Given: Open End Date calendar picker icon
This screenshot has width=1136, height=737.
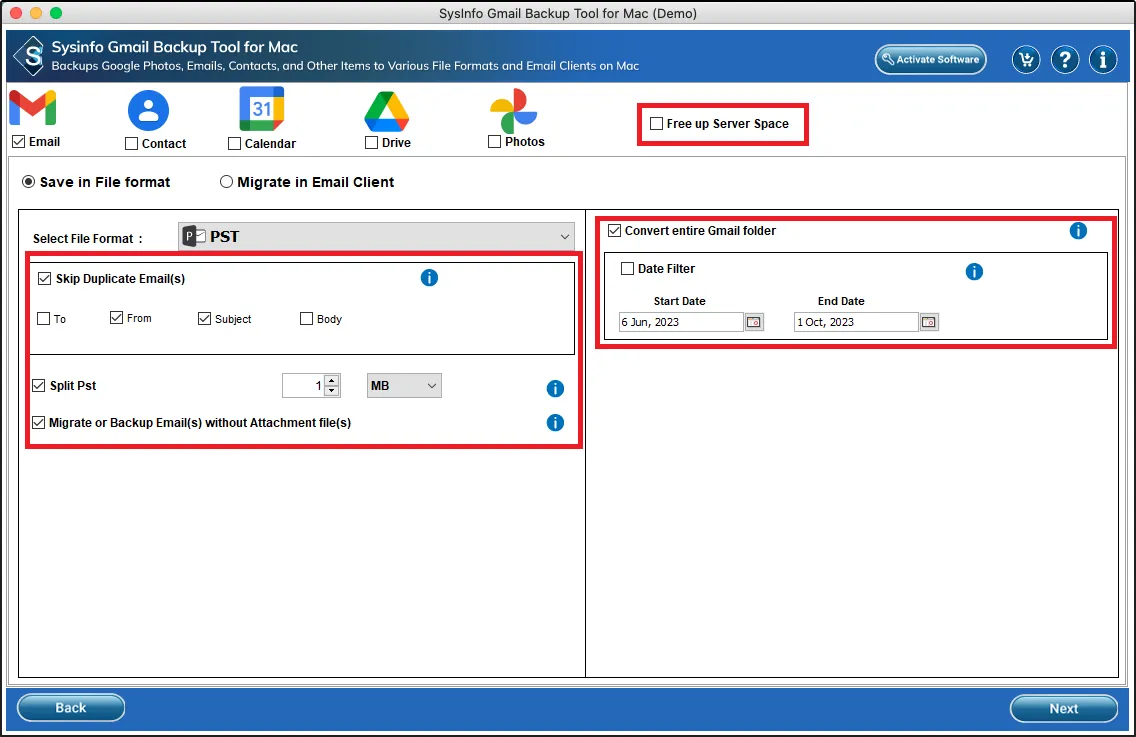Looking at the screenshot, I should coord(929,322).
